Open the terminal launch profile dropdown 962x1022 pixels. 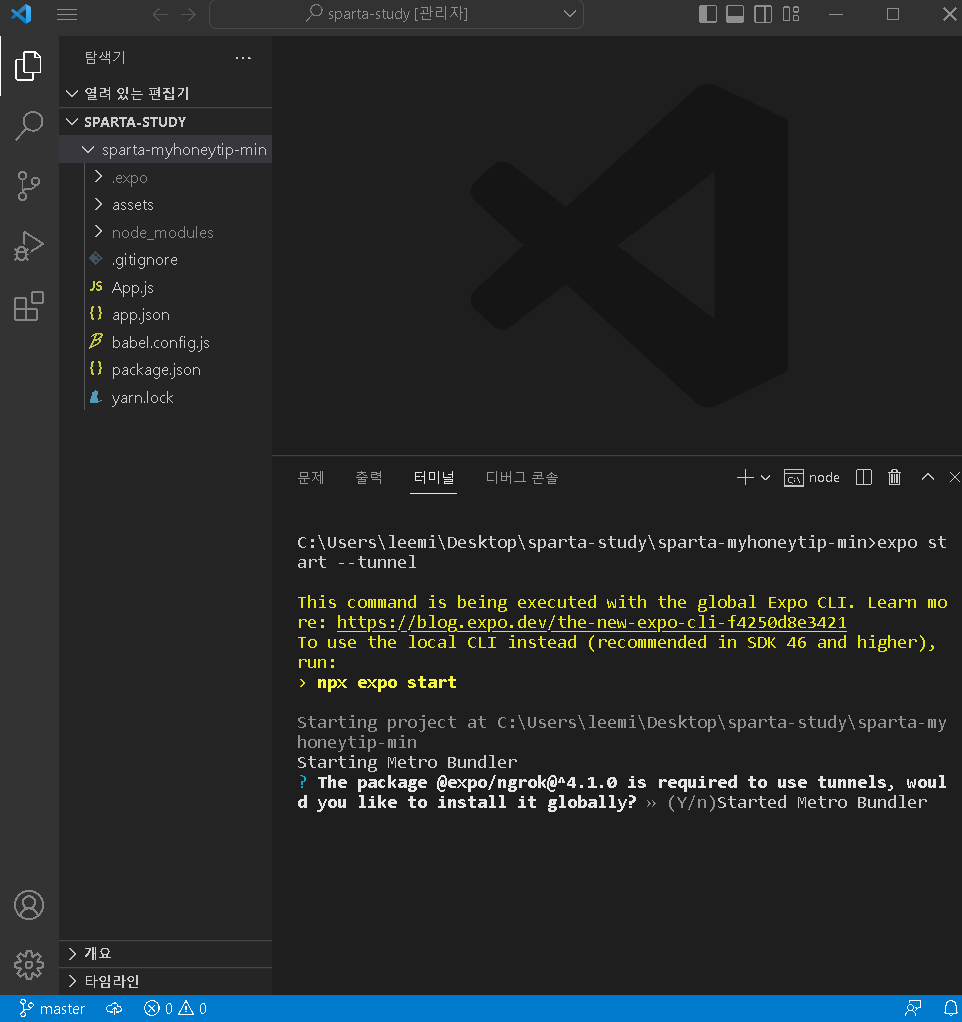pyautogui.click(x=766, y=478)
